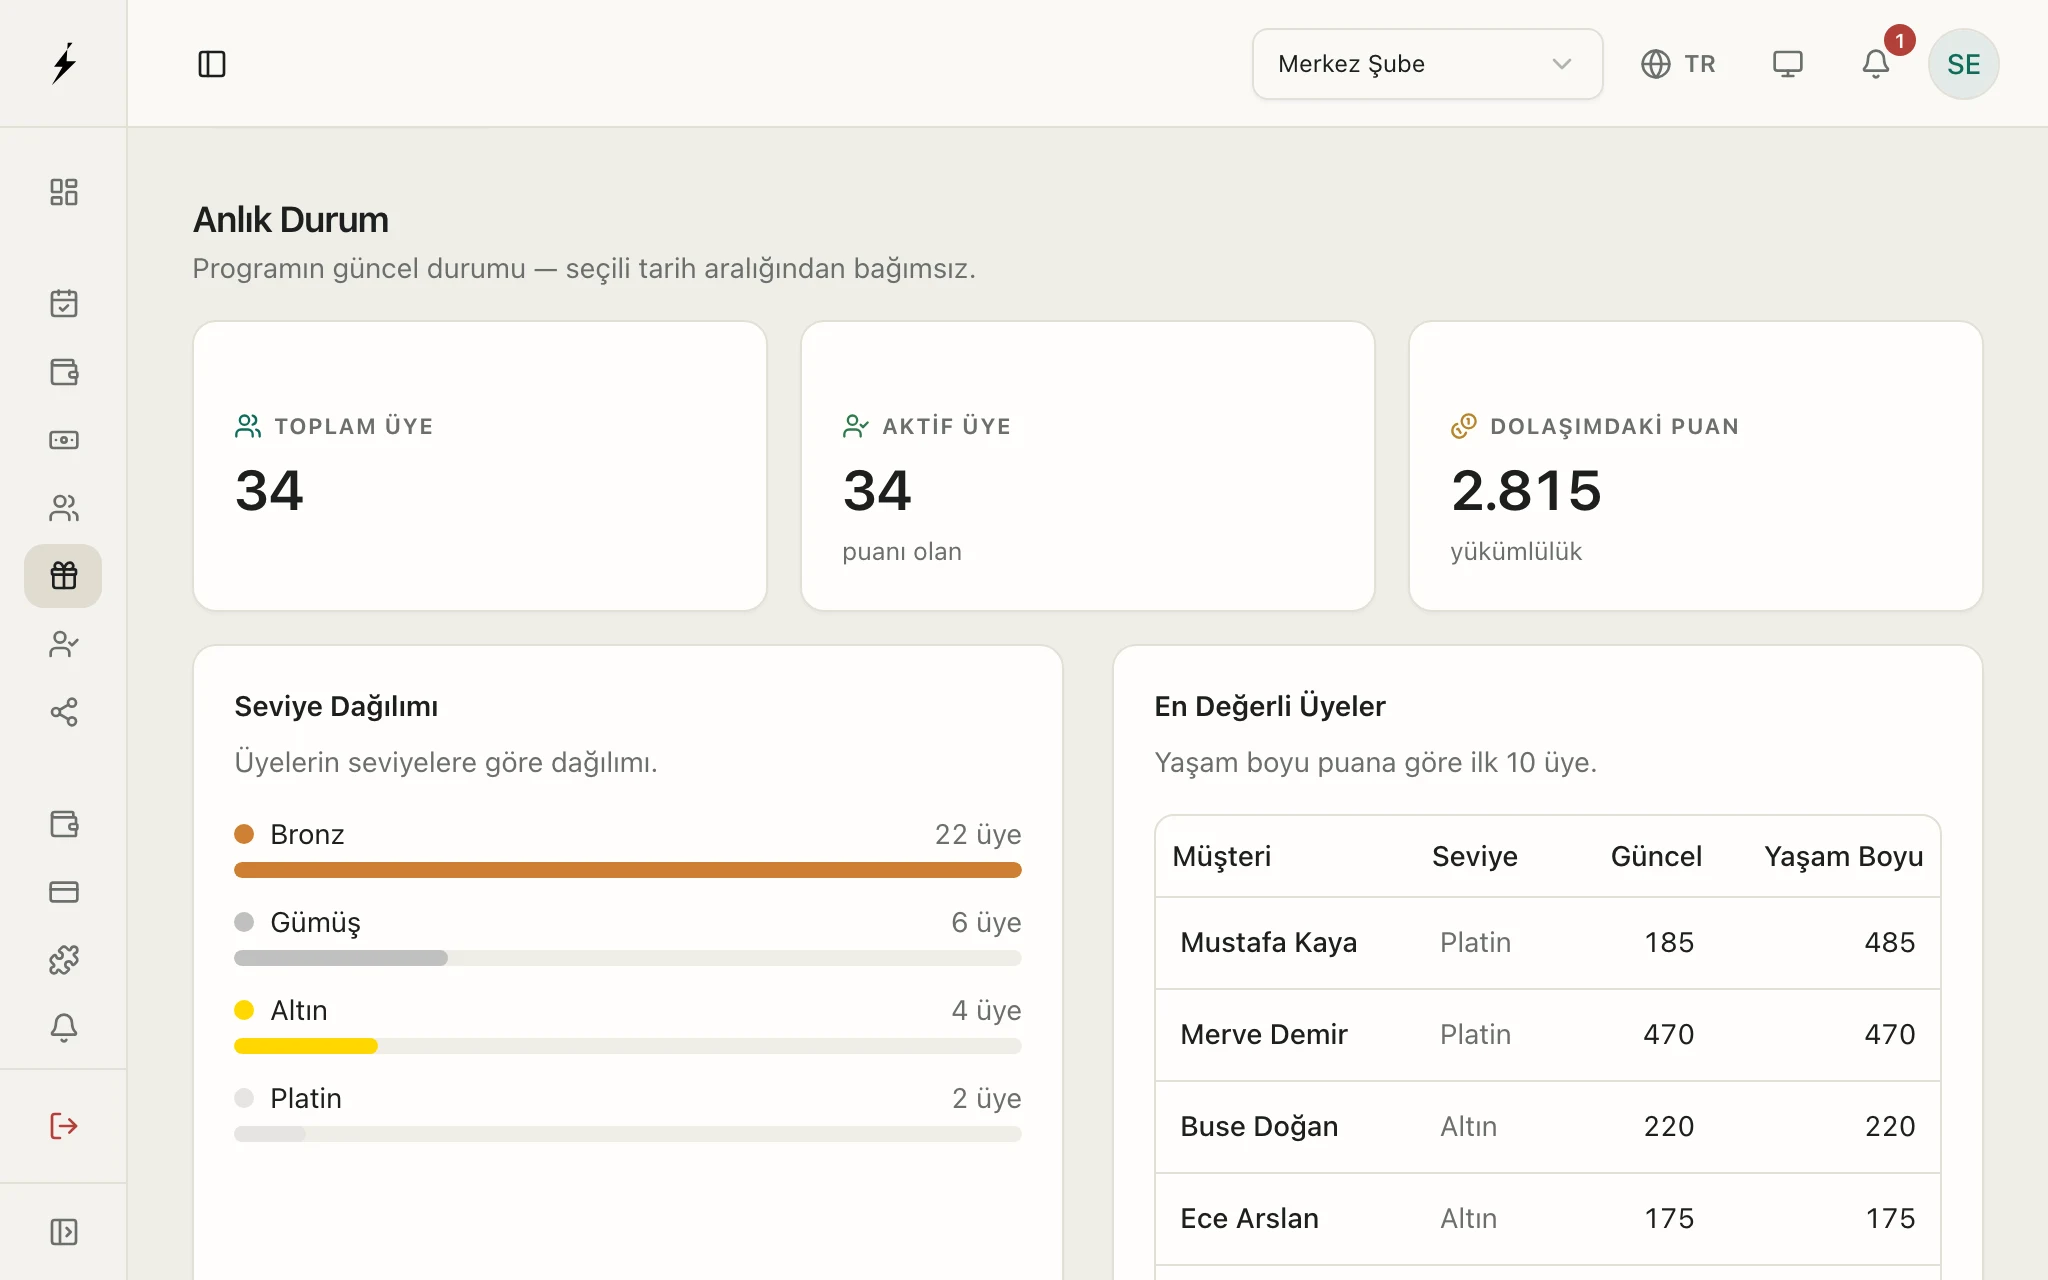Click the Bronz orange progress bar
The height and width of the screenshot is (1280, 2048).
(628, 870)
